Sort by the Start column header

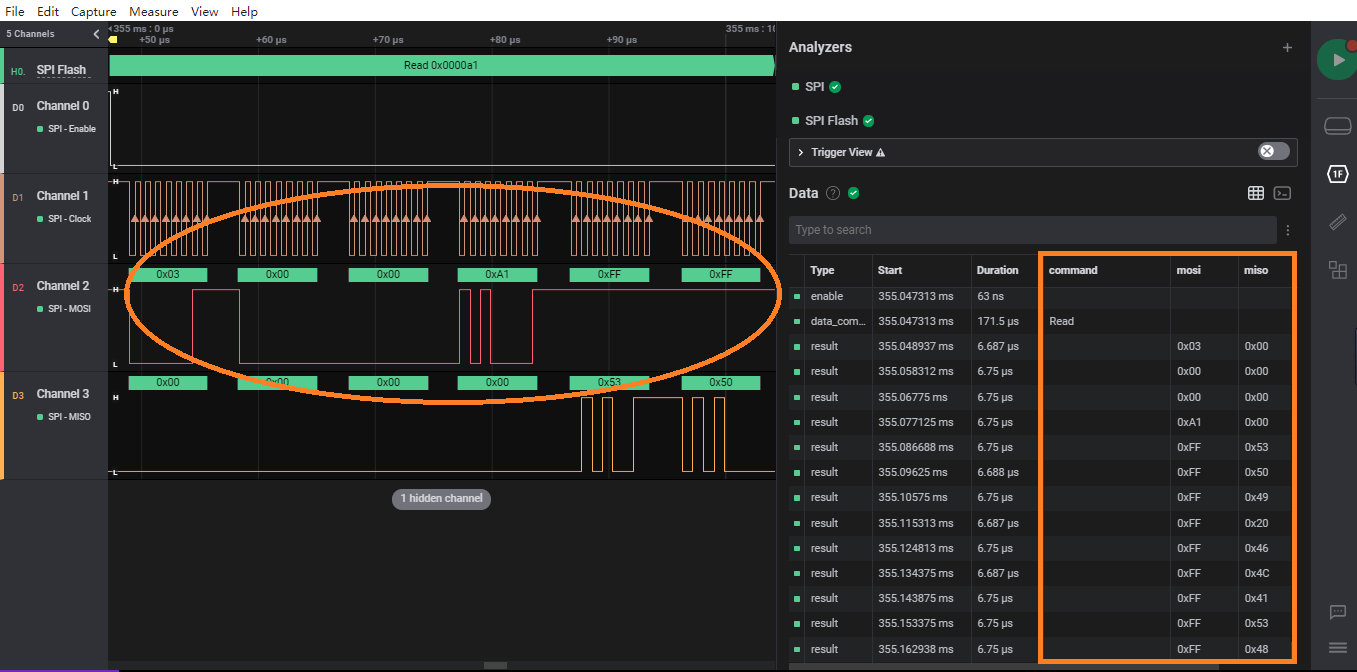[889, 270]
